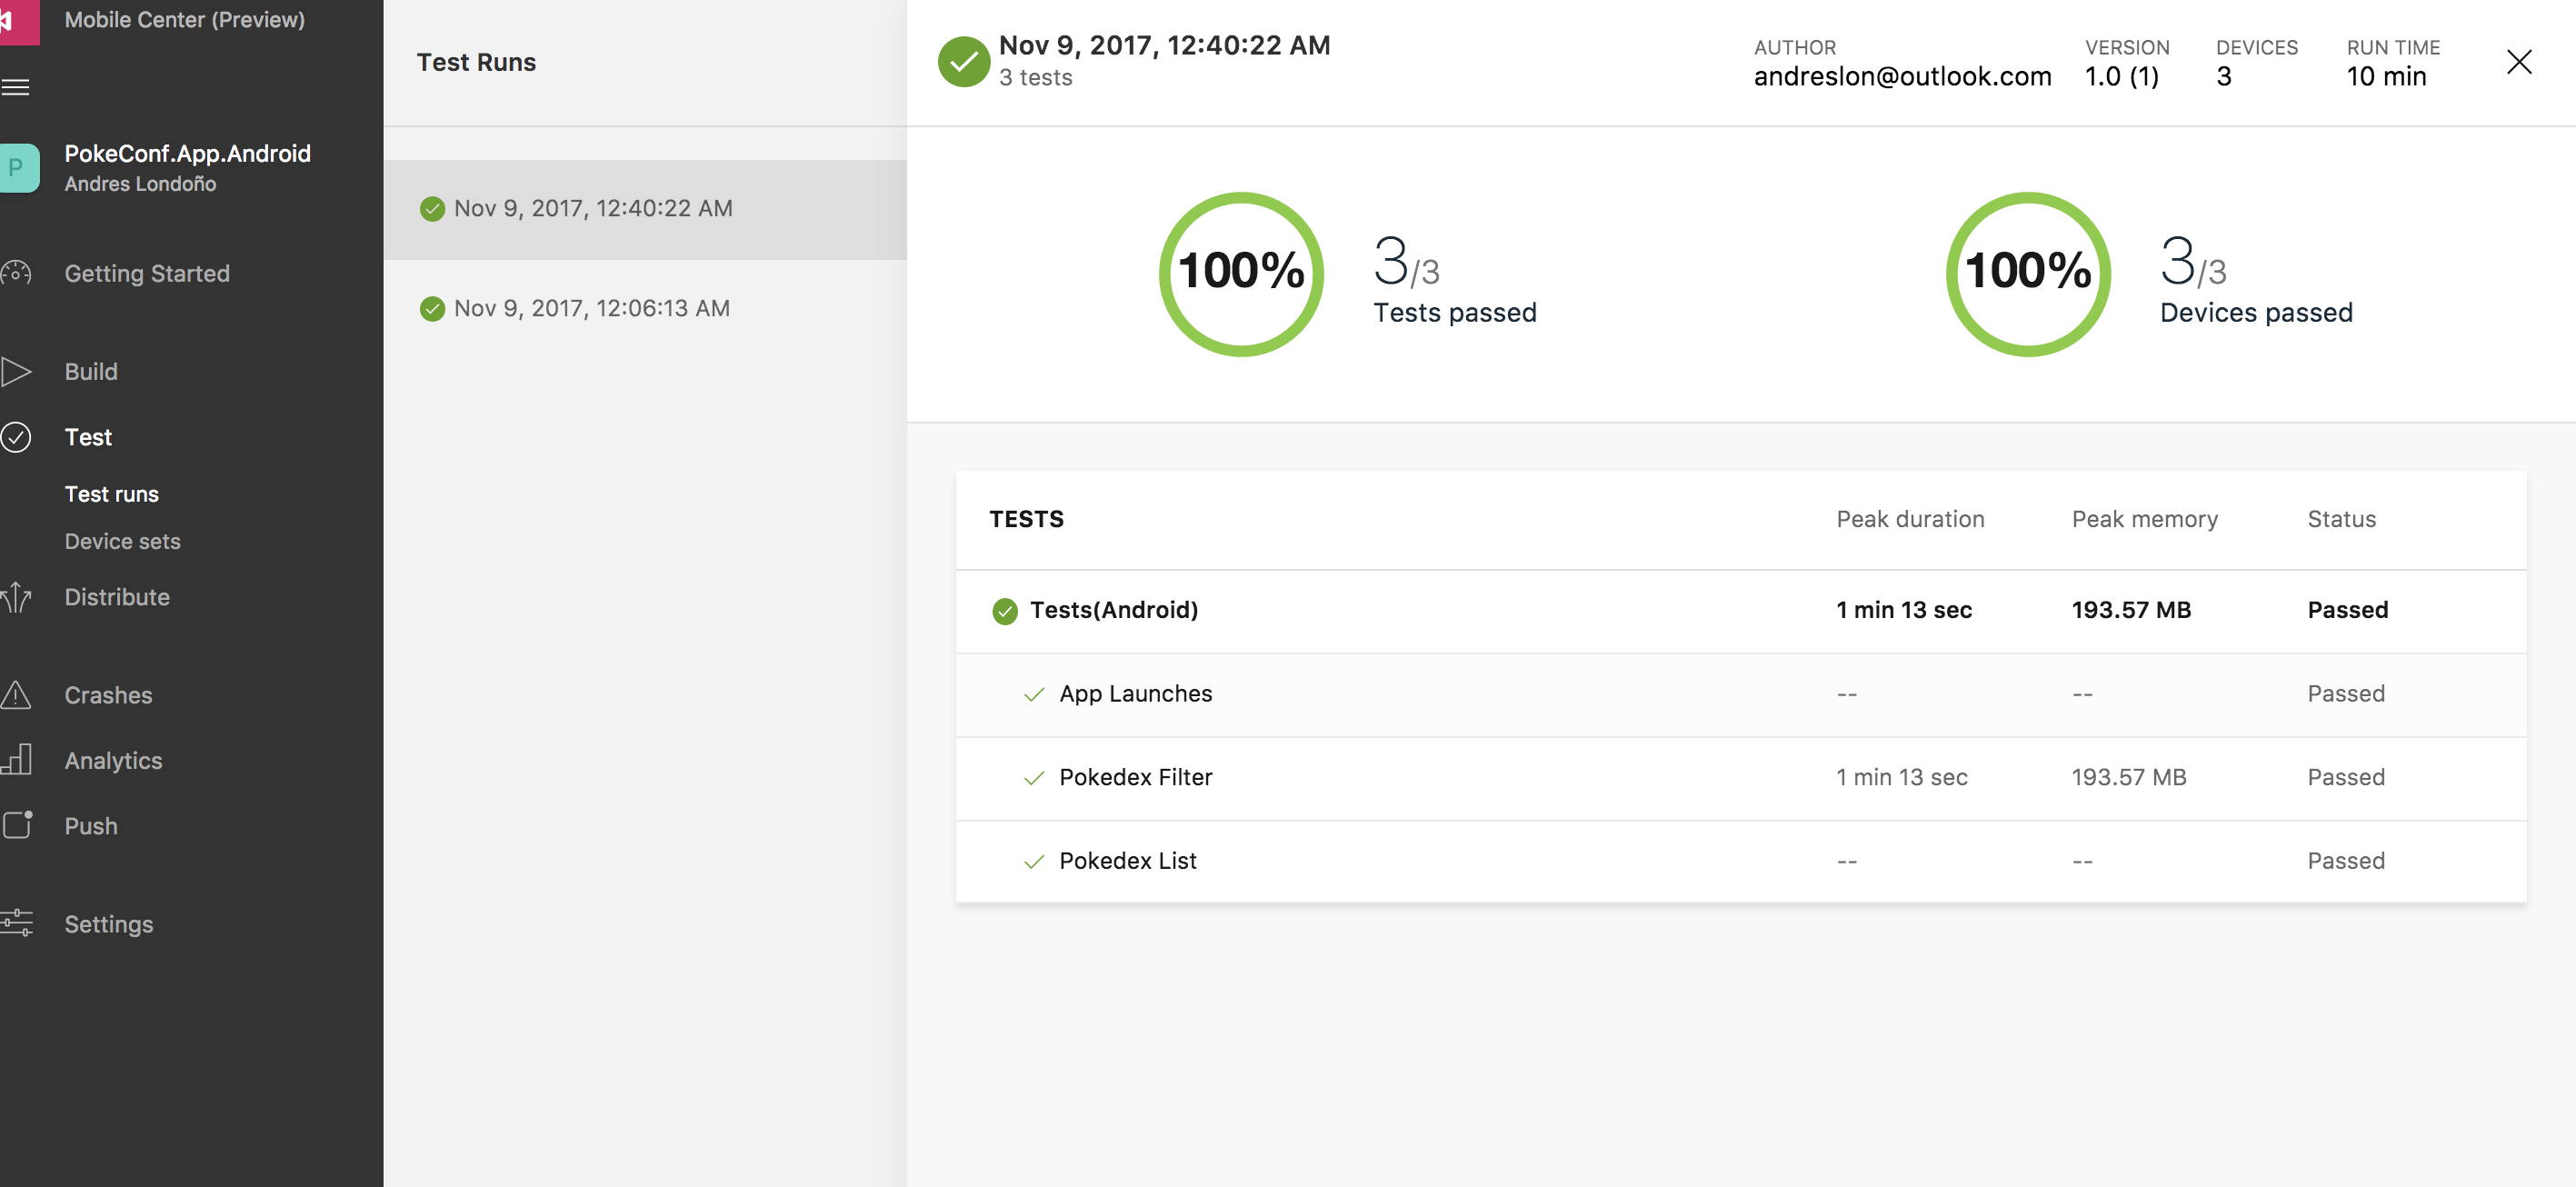This screenshot has width=2576, height=1187.
Task: Close the test run detail panel
Action: (2519, 62)
